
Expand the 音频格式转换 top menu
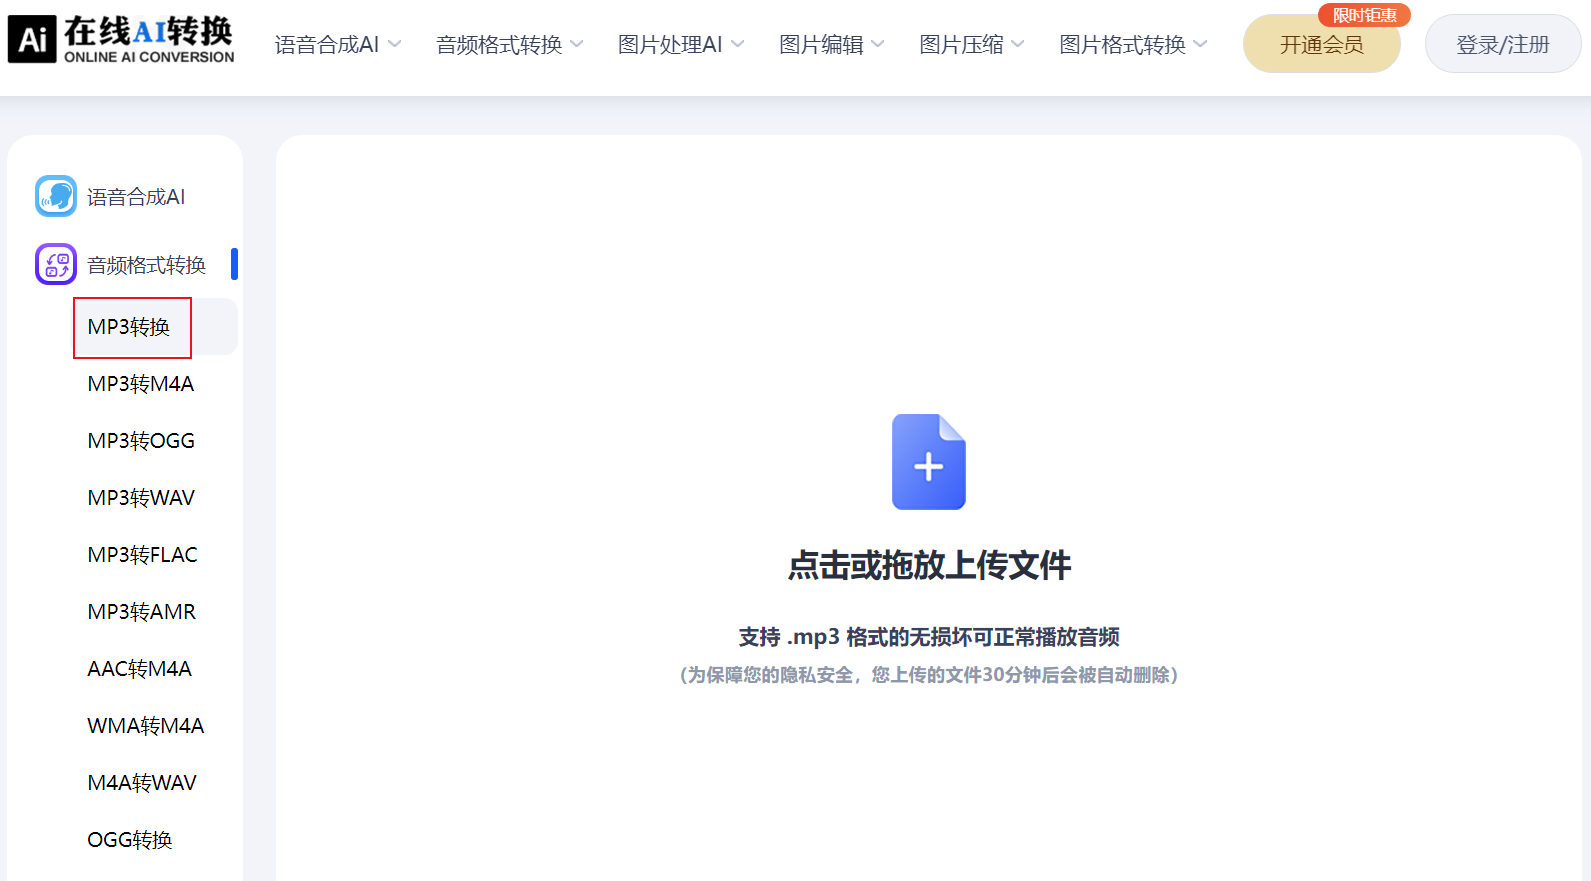(x=509, y=45)
